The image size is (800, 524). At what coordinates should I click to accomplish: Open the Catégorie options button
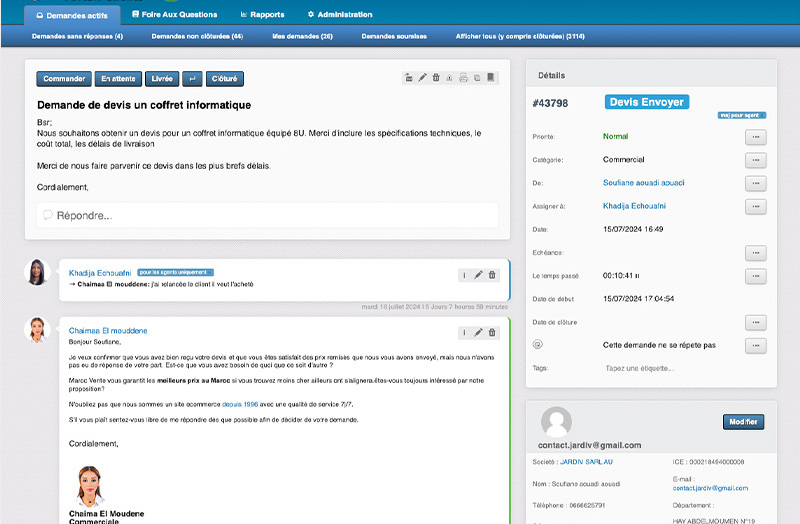(x=756, y=160)
